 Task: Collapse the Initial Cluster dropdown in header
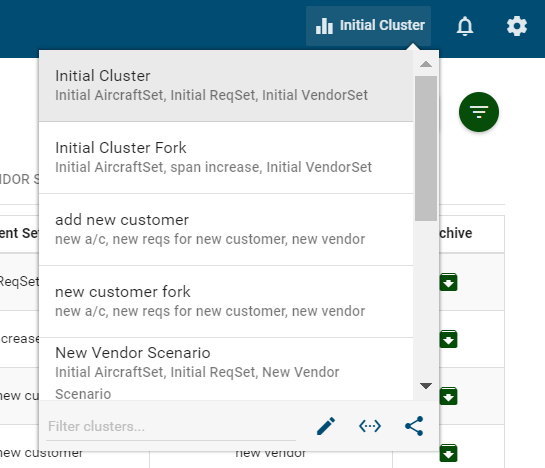point(368,26)
